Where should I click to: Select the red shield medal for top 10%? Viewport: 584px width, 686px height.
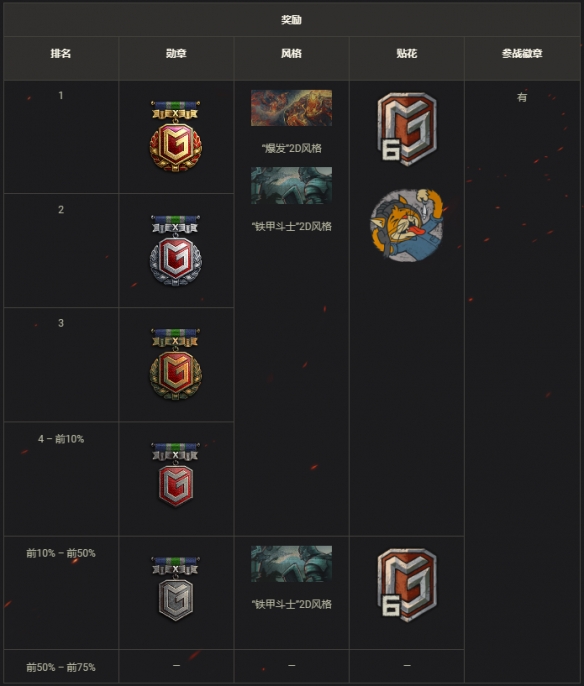coord(175,475)
